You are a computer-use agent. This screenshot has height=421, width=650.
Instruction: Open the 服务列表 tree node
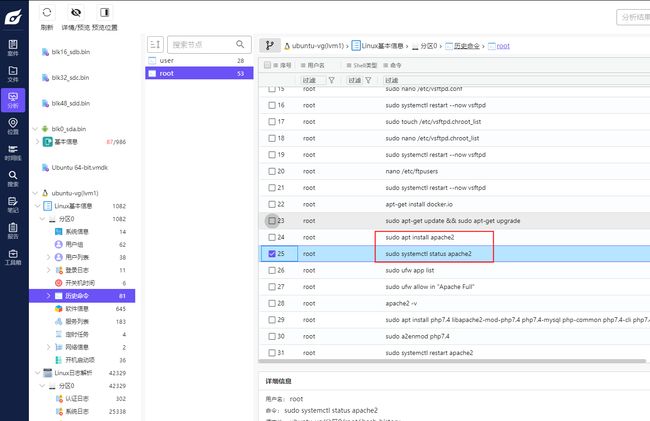point(77,322)
